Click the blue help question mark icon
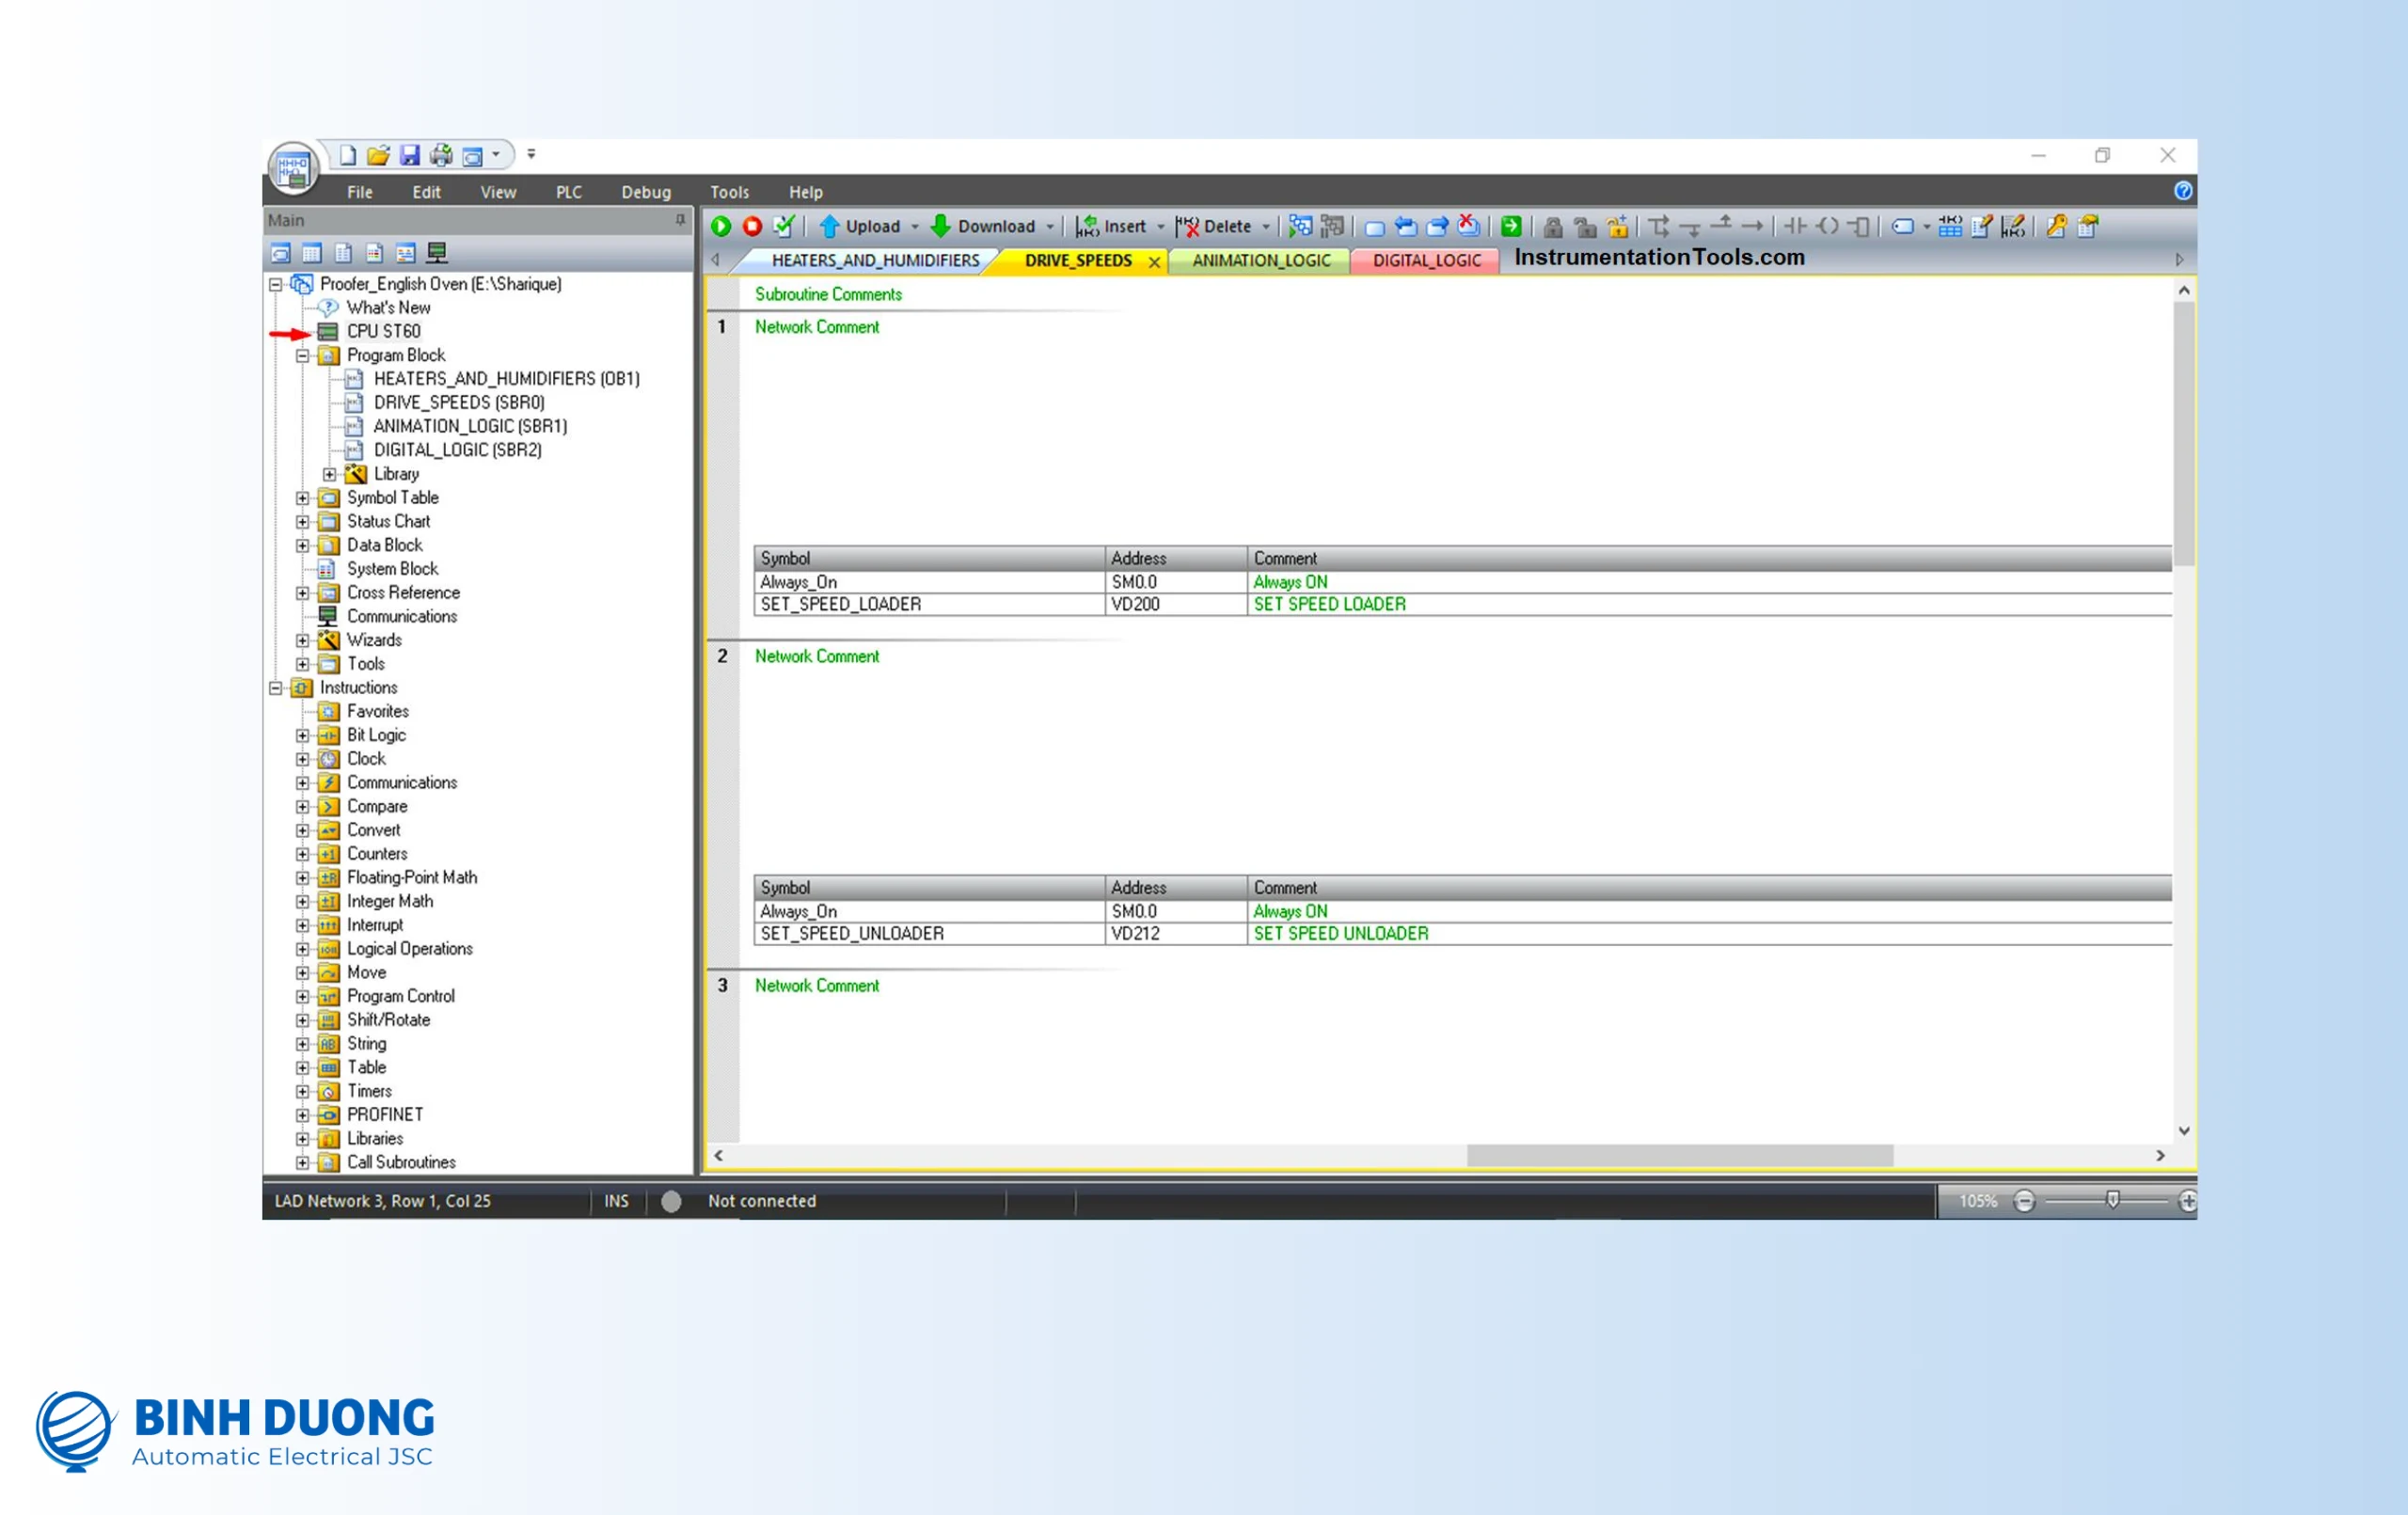This screenshot has height=1515, width=2408. tap(2183, 191)
